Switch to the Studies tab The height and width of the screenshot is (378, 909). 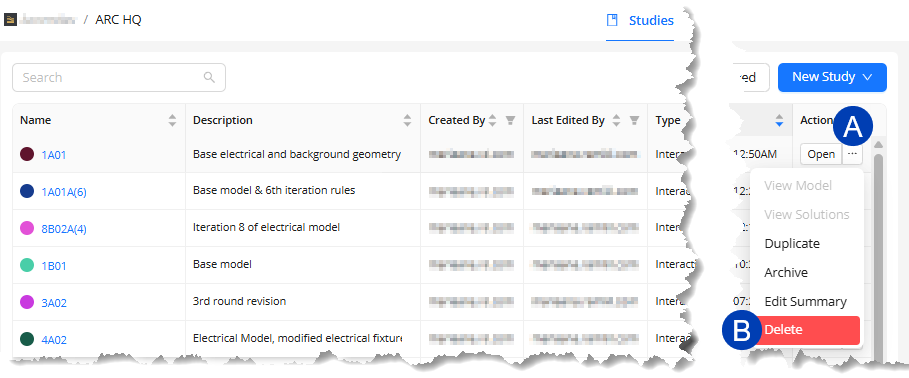(640, 21)
